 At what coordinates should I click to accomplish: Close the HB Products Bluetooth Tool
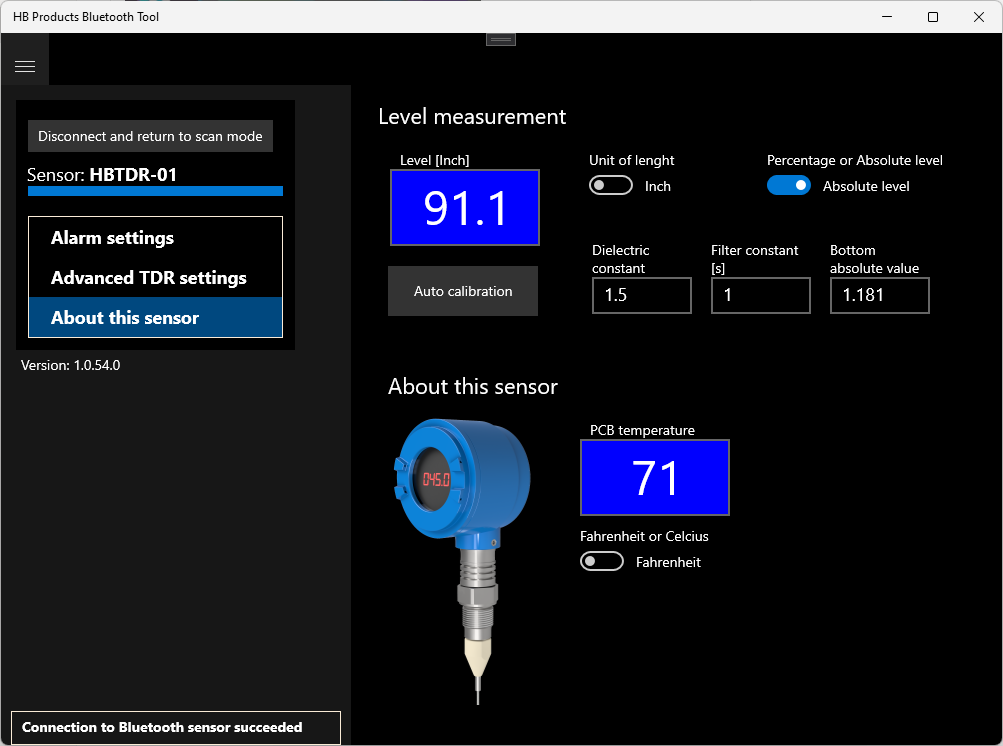[979, 17]
